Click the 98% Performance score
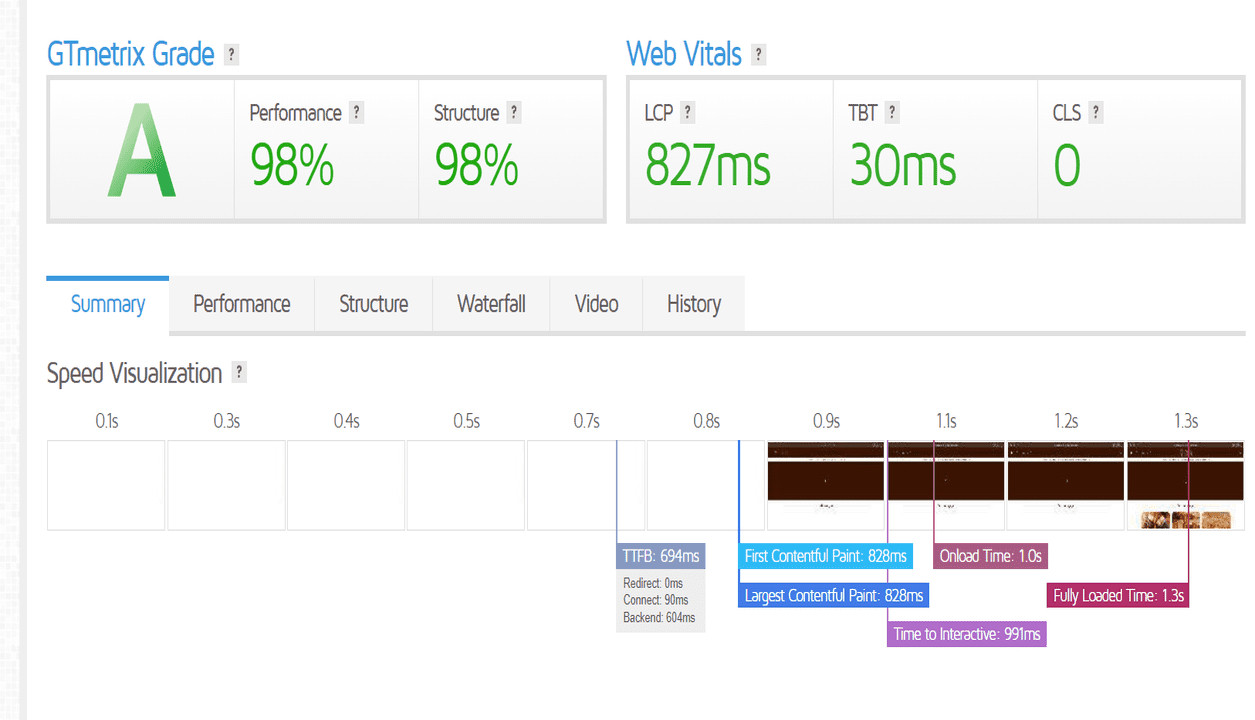 [x=292, y=165]
